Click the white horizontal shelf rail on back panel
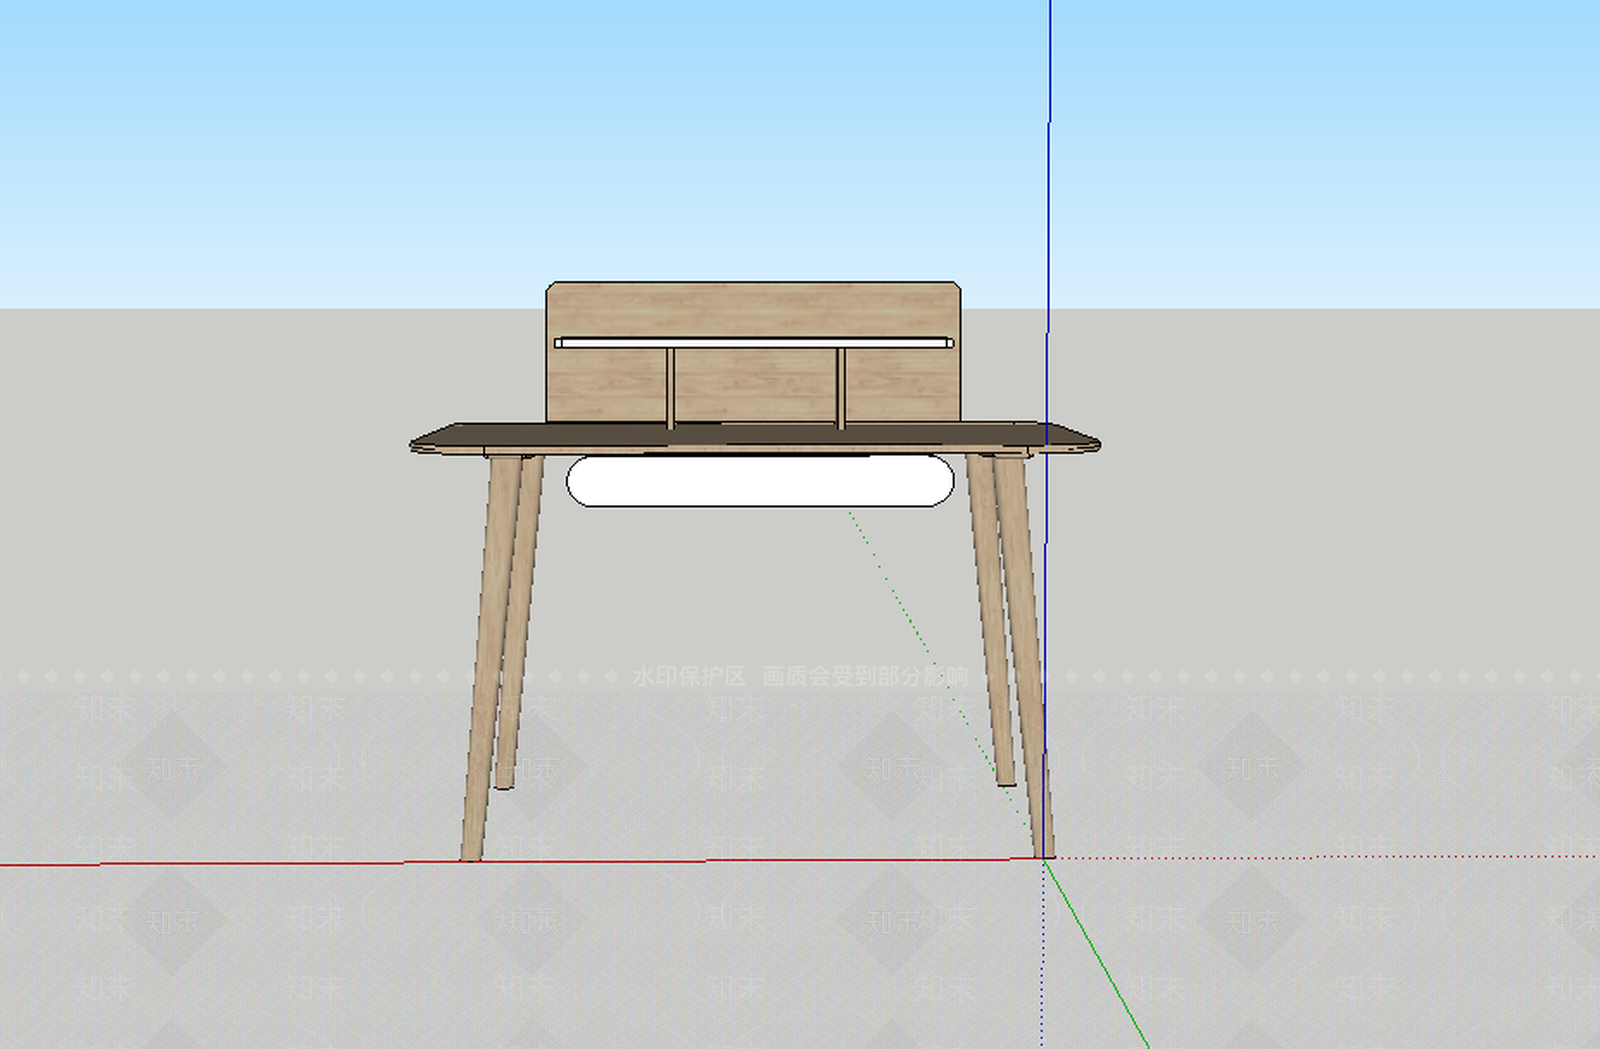This screenshot has height=1049, width=1600. (754, 343)
